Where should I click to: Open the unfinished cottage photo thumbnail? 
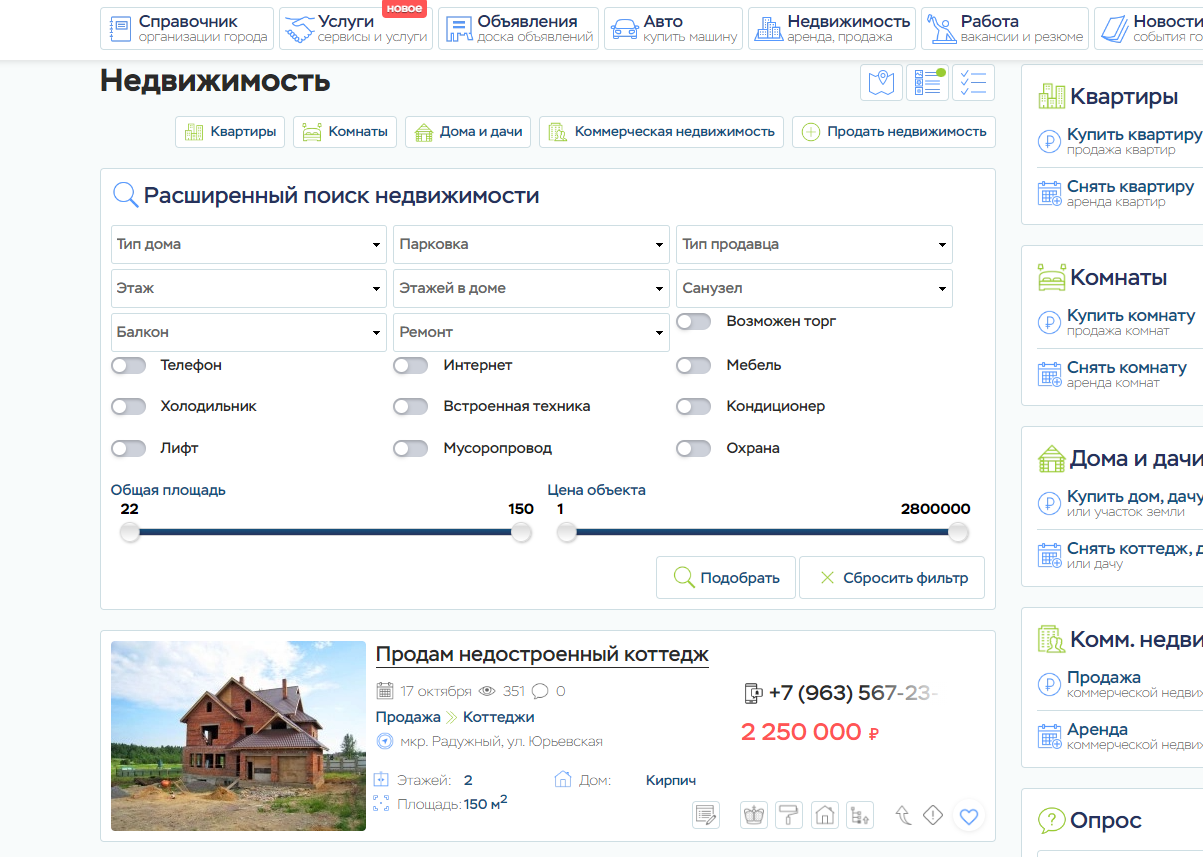coord(238,736)
